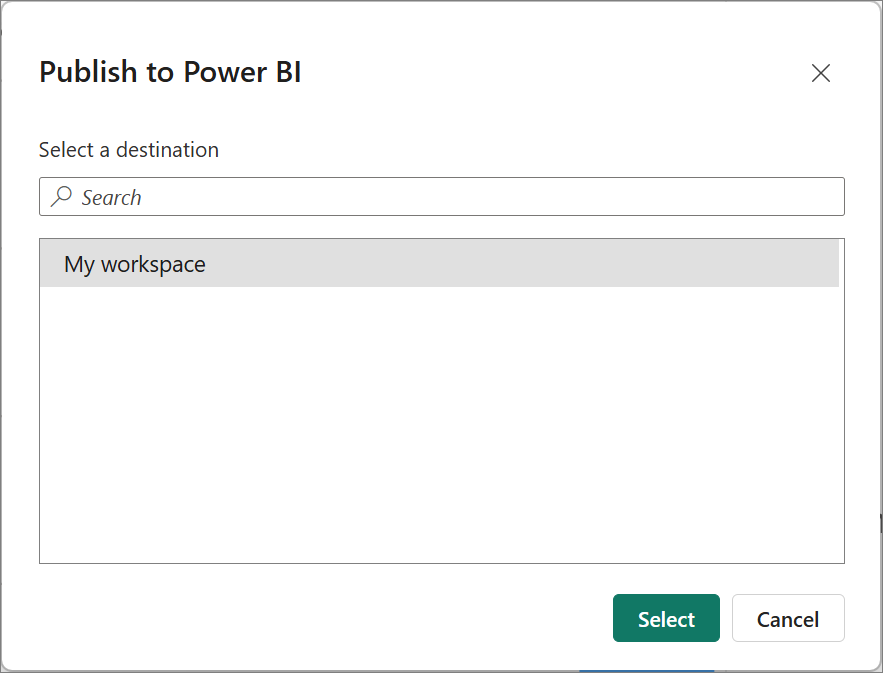Select My workspace as destination
Screen dimensions: 883x673
coord(439,264)
